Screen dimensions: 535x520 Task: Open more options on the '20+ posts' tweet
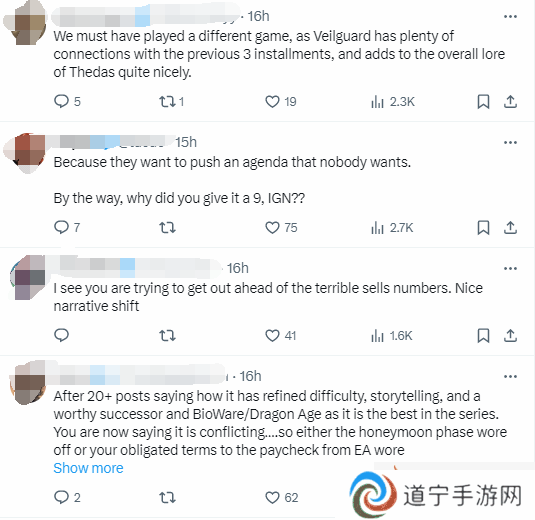510,376
